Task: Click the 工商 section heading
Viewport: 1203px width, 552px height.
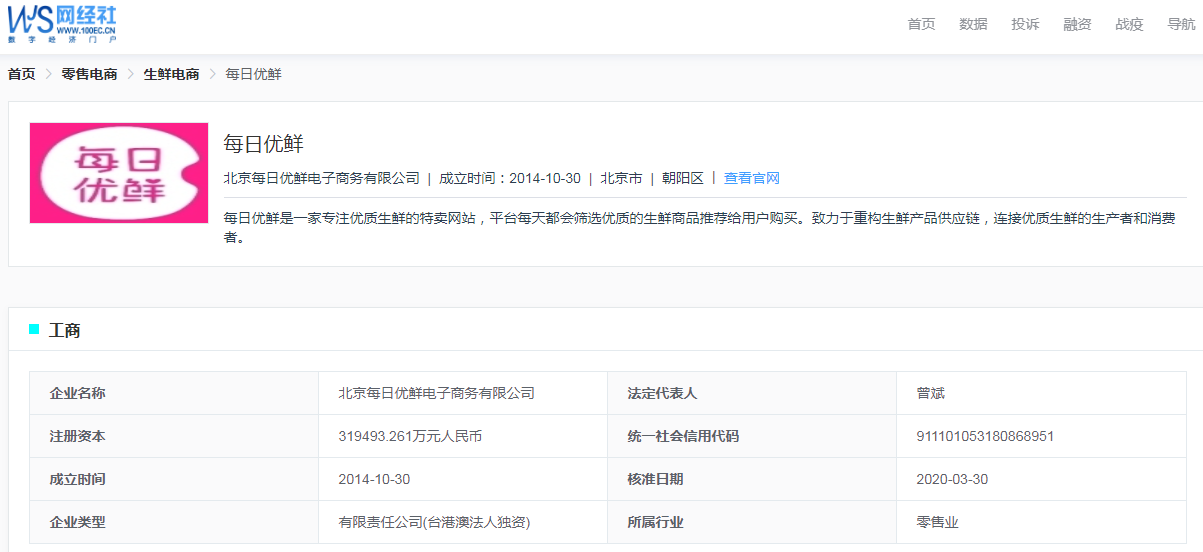Action: coord(65,330)
